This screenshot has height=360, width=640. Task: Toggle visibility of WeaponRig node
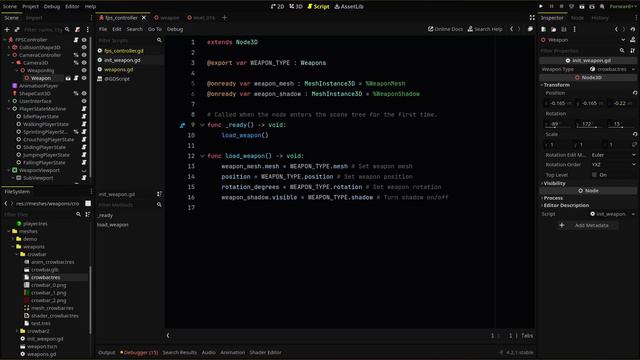(84, 70)
